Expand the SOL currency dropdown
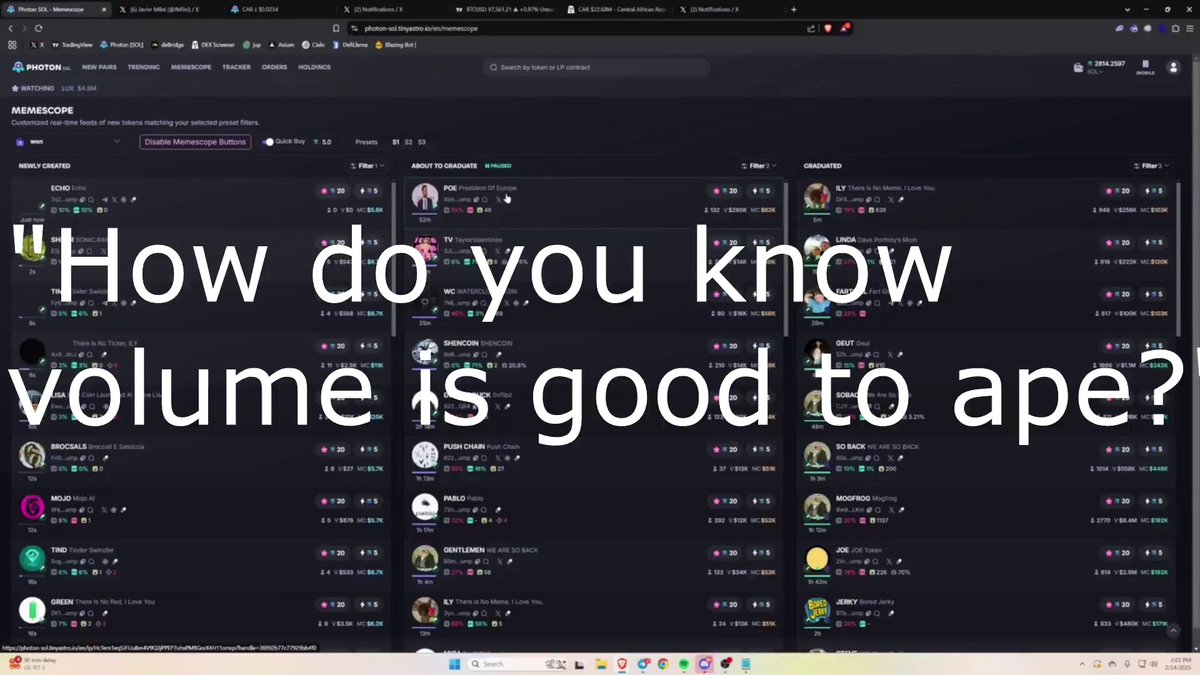1200x675 pixels. (x=1096, y=72)
